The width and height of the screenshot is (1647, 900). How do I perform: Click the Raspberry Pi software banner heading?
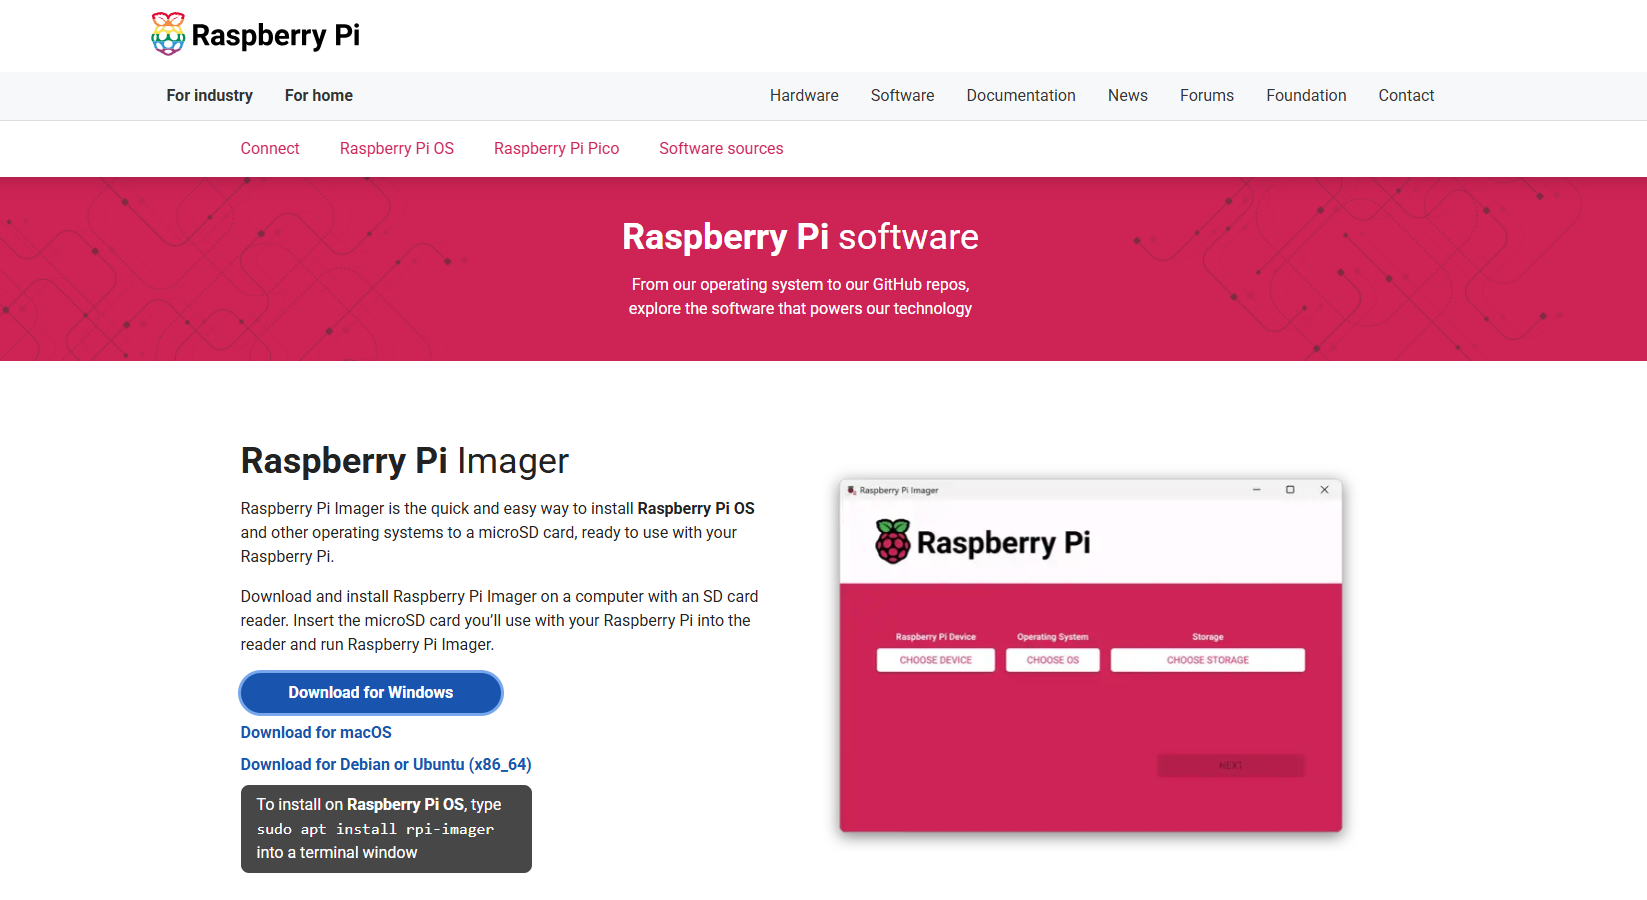(x=800, y=237)
